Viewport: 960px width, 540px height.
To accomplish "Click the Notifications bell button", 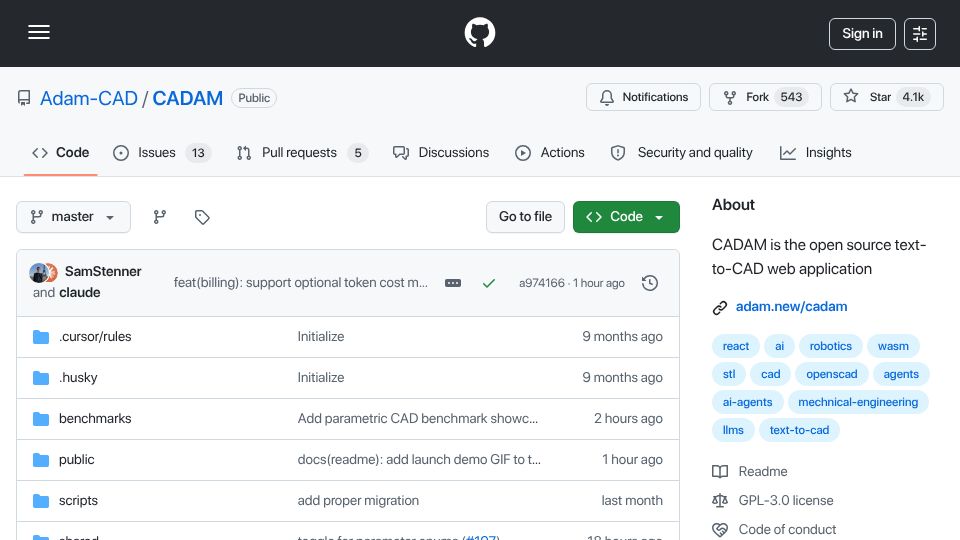I will pyautogui.click(x=643, y=97).
